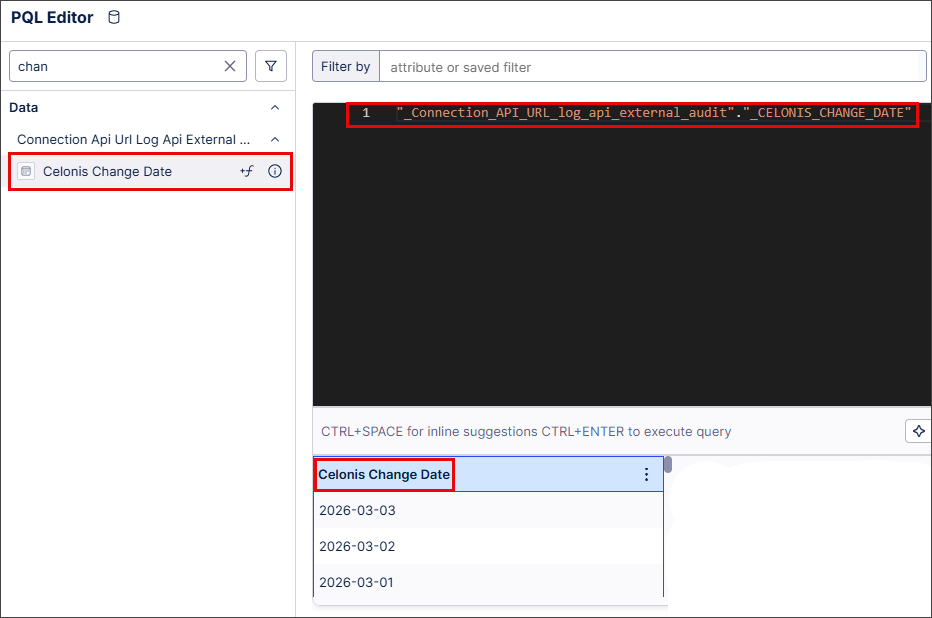
Task: Click the database icon beside PQL Editor title
Action: (114, 17)
